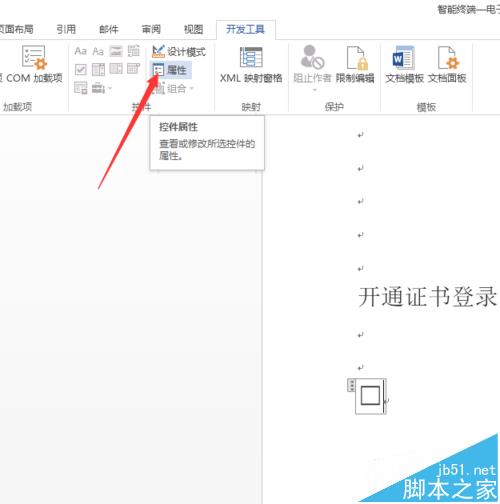Insert a repeating section content control

point(80,88)
